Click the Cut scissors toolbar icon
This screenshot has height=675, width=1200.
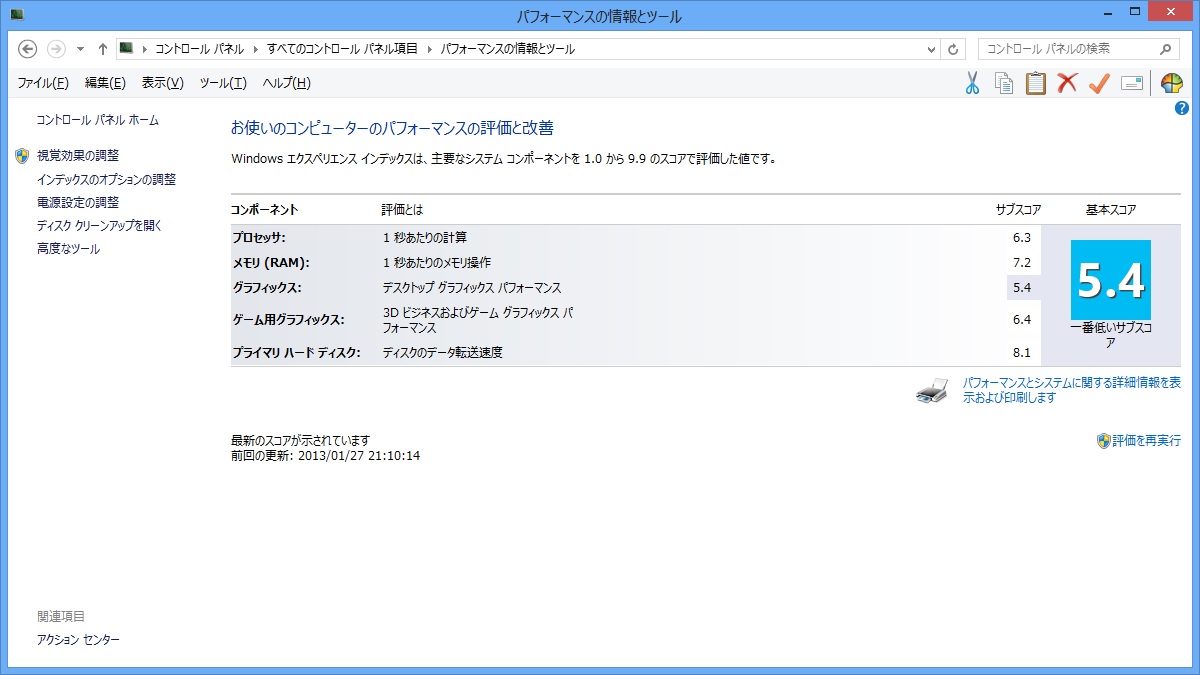pyautogui.click(x=972, y=83)
